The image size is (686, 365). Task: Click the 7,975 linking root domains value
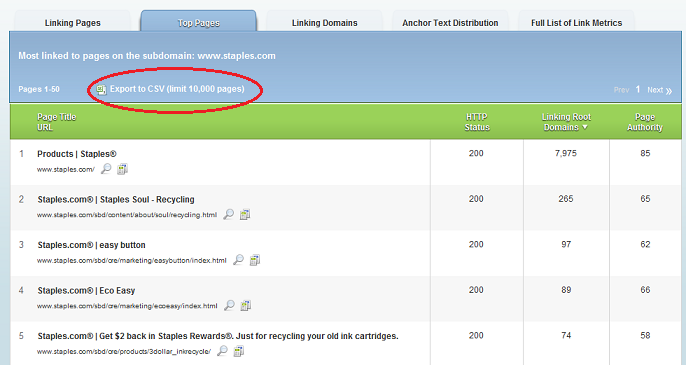click(x=566, y=154)
